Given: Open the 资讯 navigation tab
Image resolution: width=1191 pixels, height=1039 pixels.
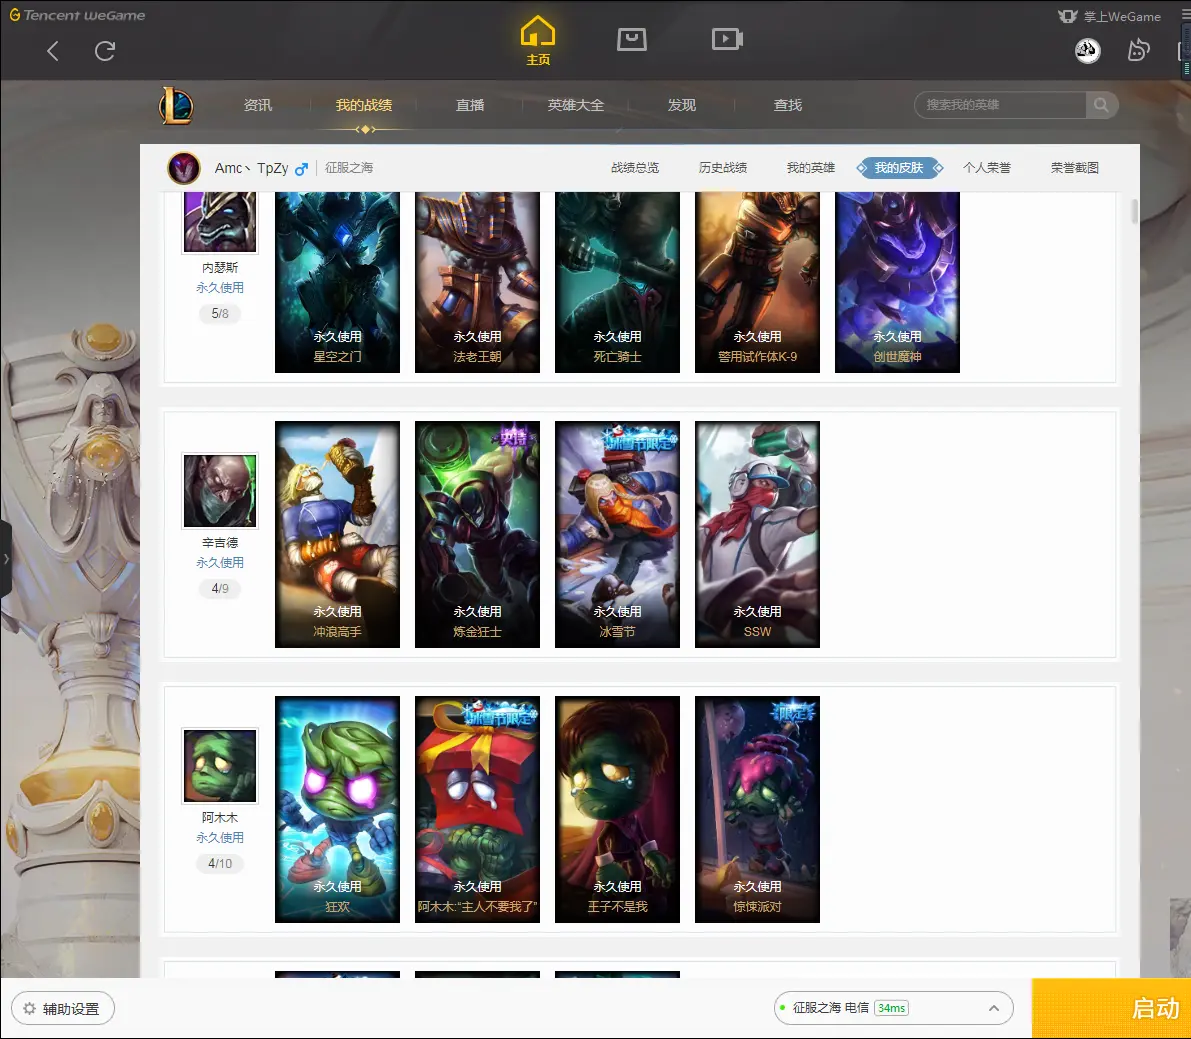Looking at the screenshot, I should [x=257, y=105].
